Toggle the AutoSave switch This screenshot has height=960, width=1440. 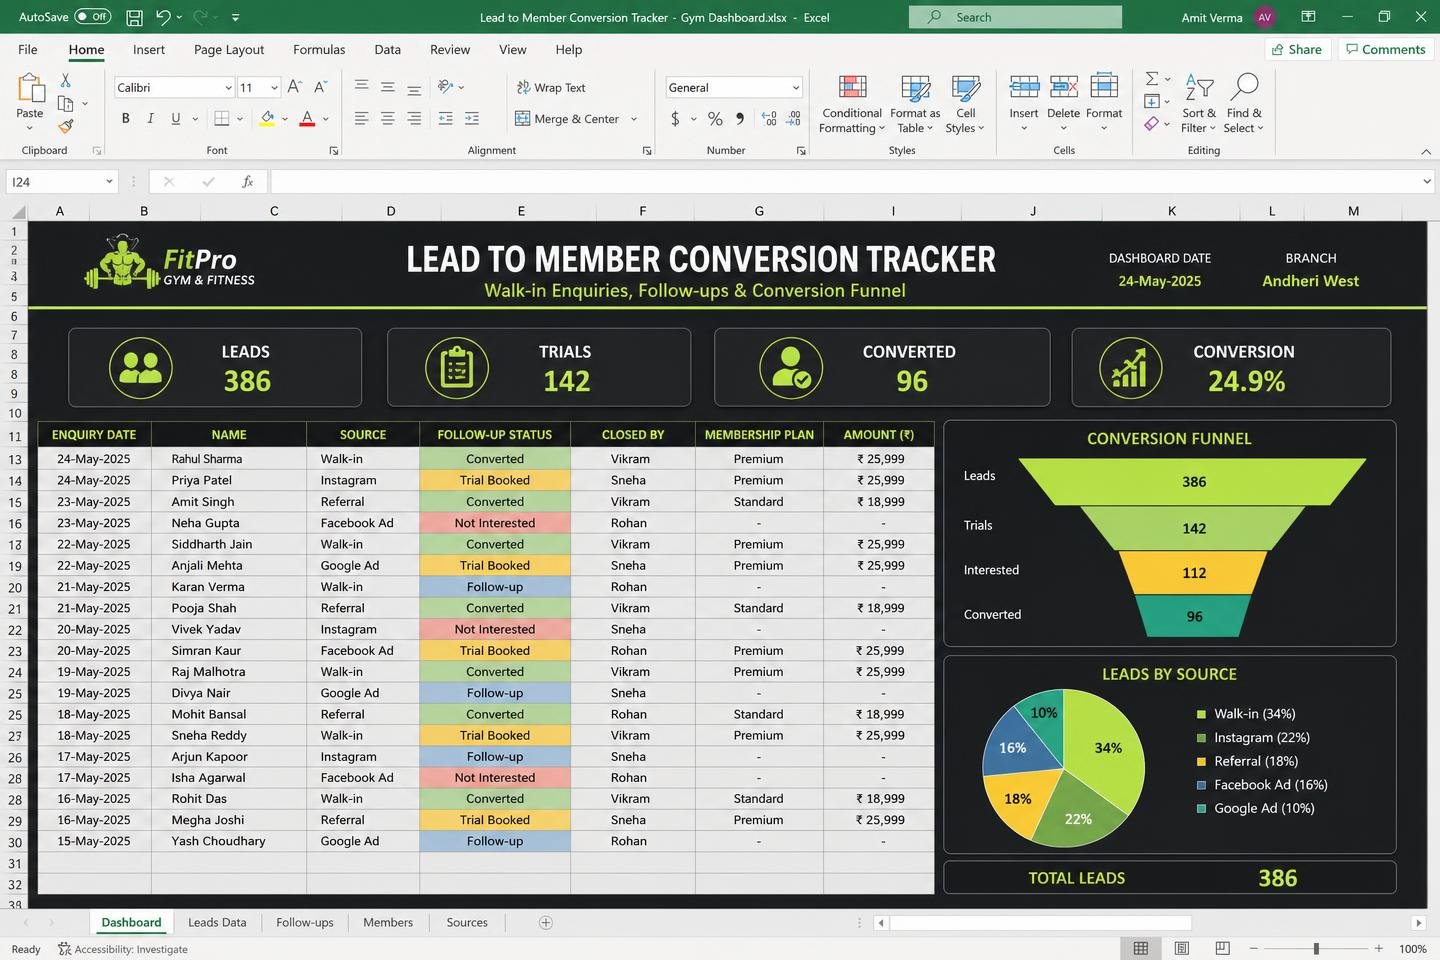click(x=93, y=17)
